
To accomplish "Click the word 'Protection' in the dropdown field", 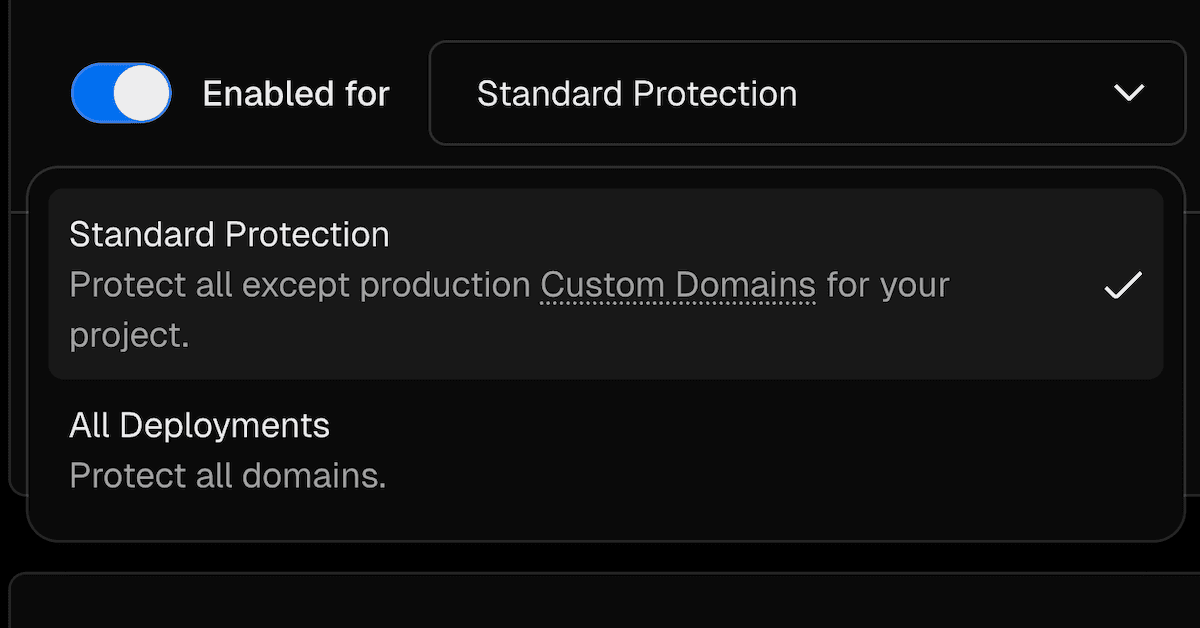I will click(715, 94).
